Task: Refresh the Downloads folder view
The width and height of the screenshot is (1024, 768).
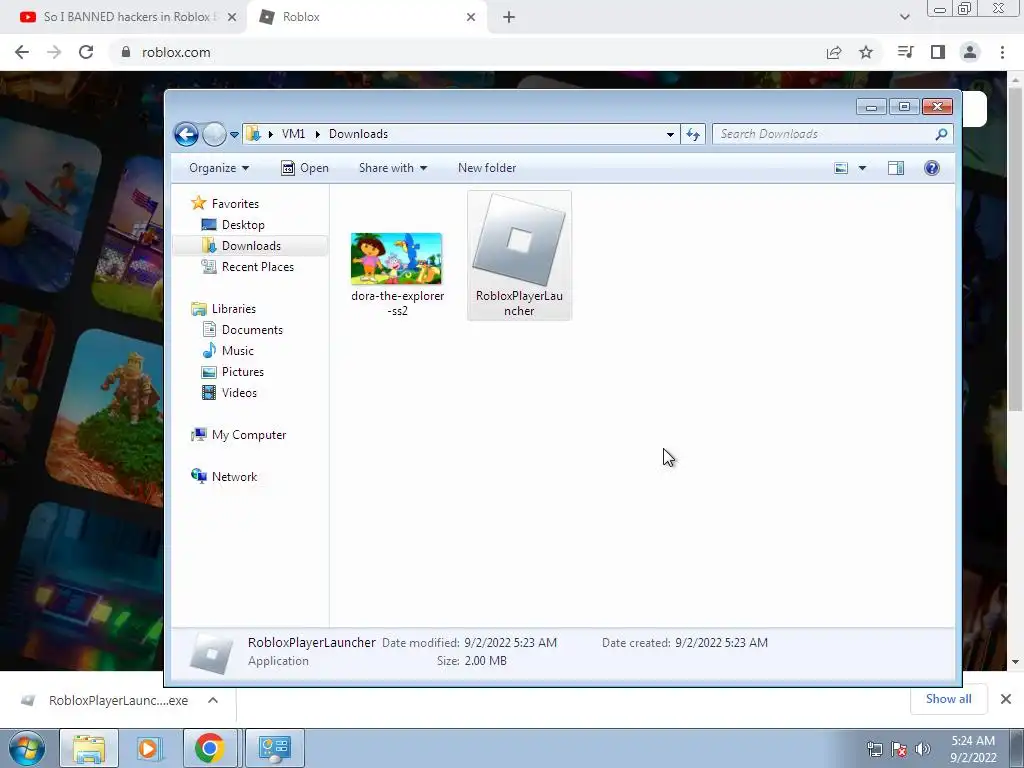Action: click(x=693, y=135)
